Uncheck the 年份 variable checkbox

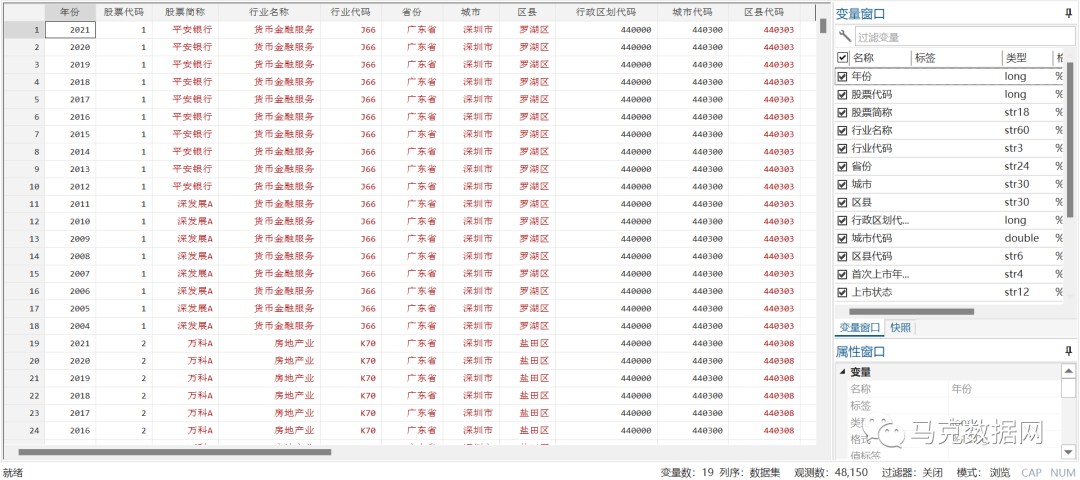tap(842, 76)
